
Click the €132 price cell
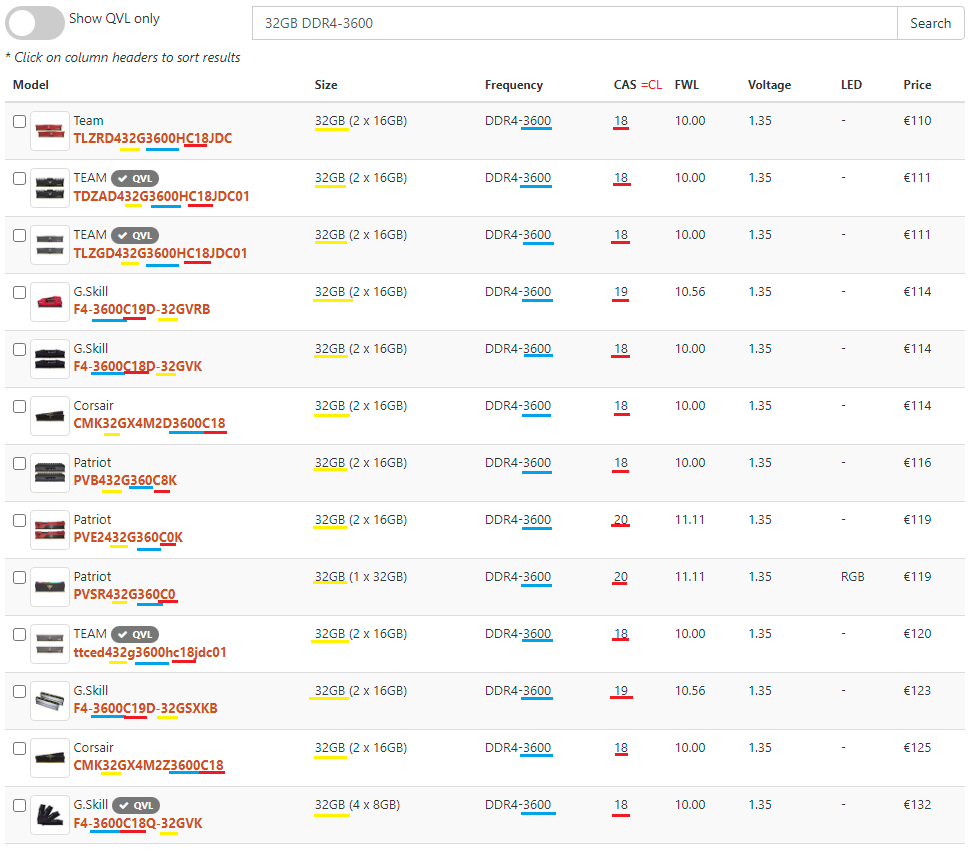click(917, 805)
